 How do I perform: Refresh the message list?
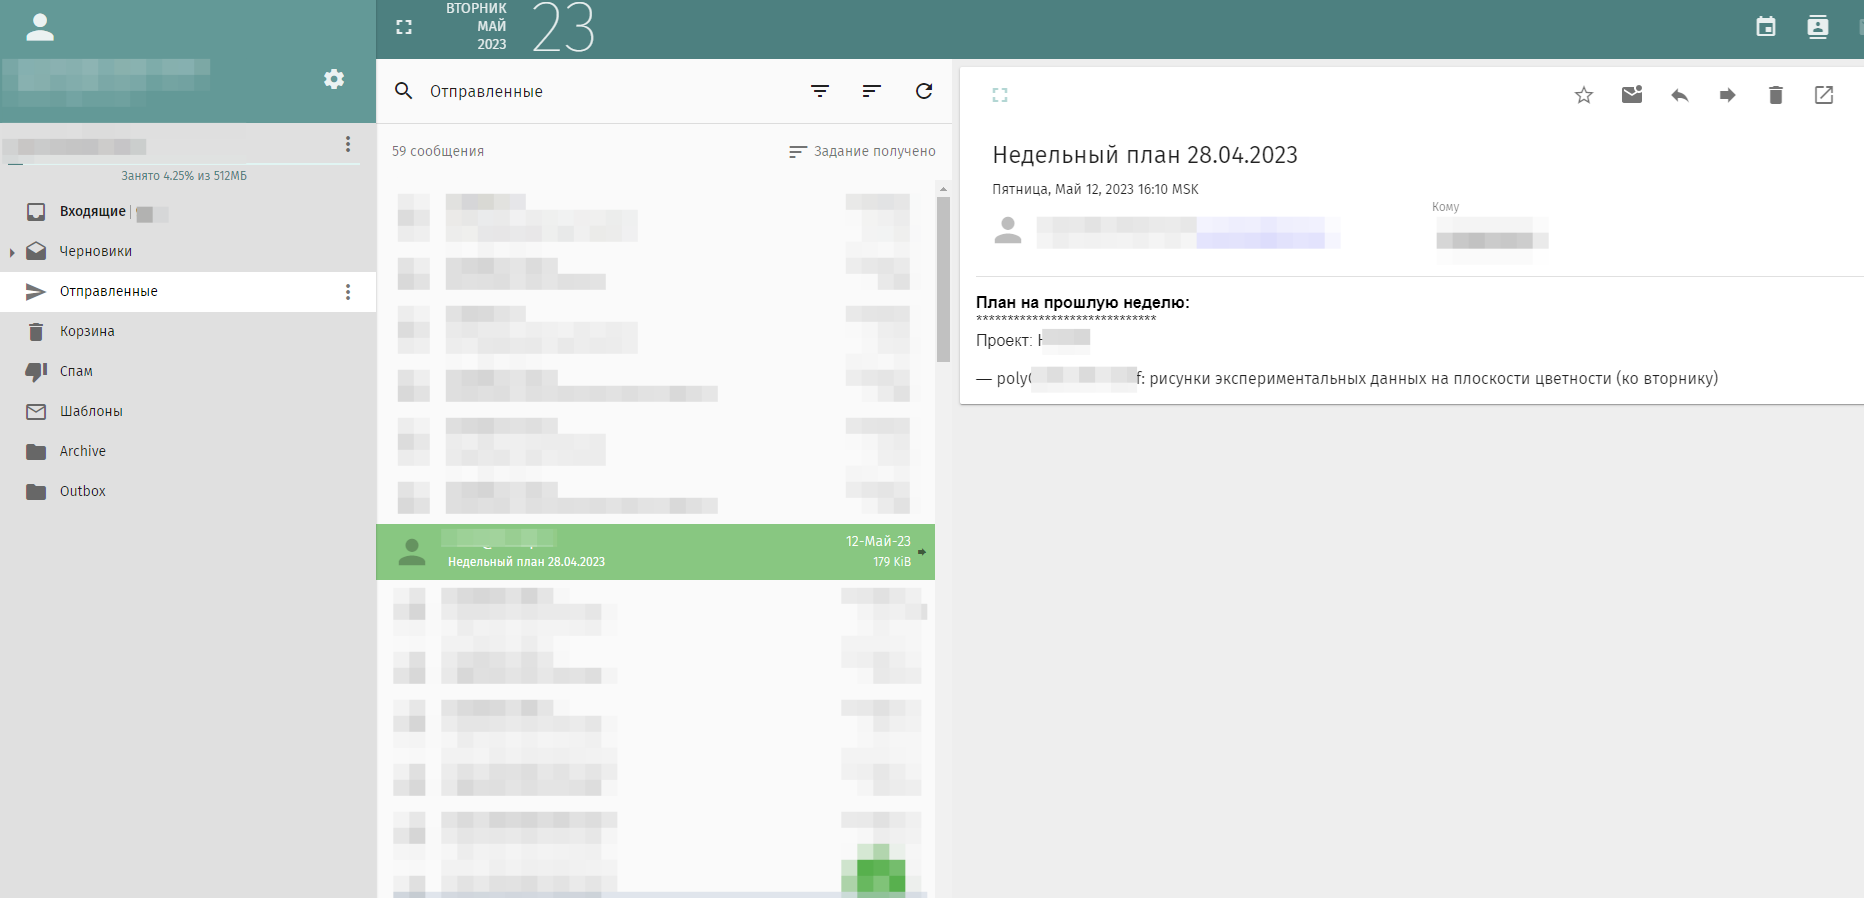[x=923, y=91]
